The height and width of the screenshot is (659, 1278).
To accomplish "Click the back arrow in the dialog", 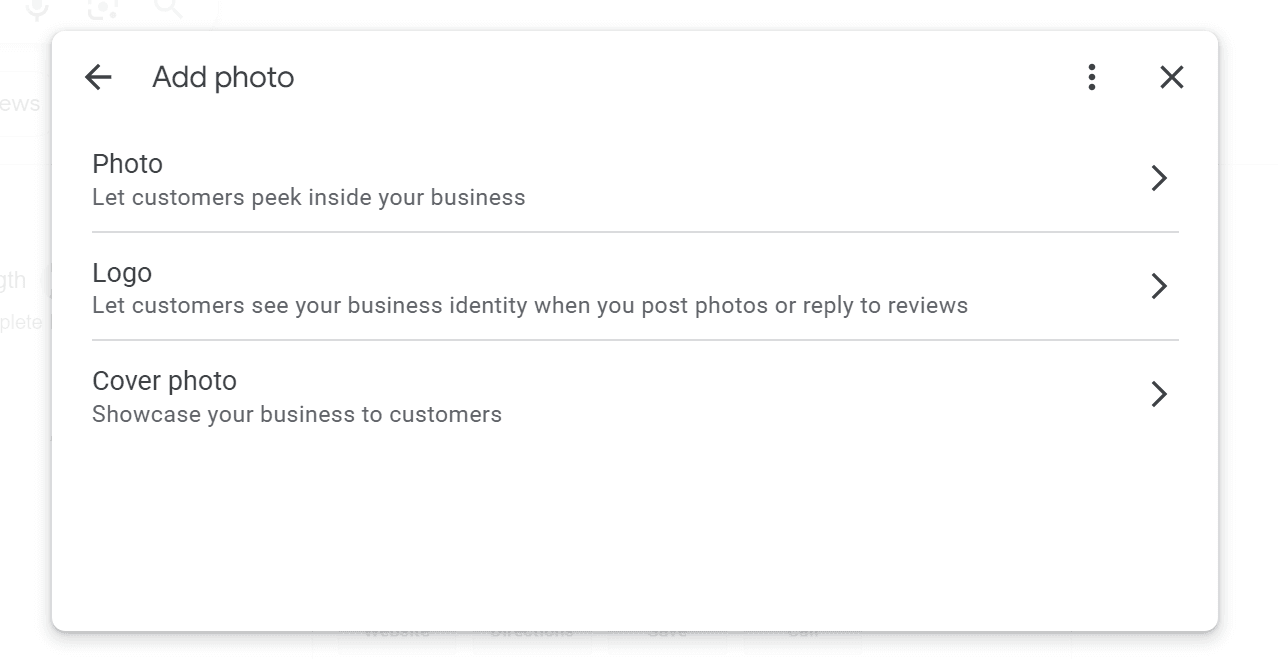I will coord(98,77).
